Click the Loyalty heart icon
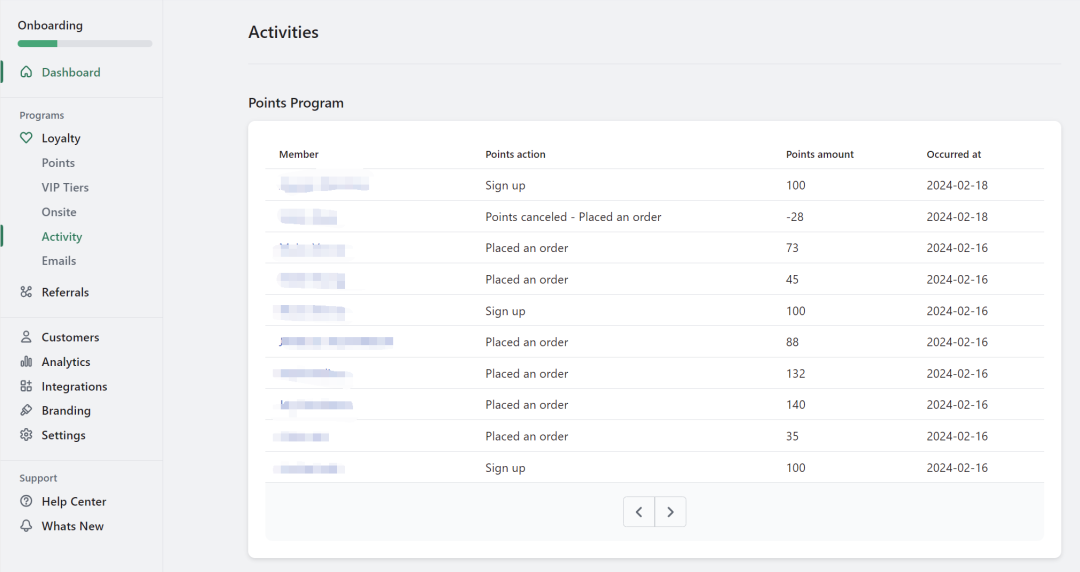Viewport: 1080px width, 572px height. (26, 138)
